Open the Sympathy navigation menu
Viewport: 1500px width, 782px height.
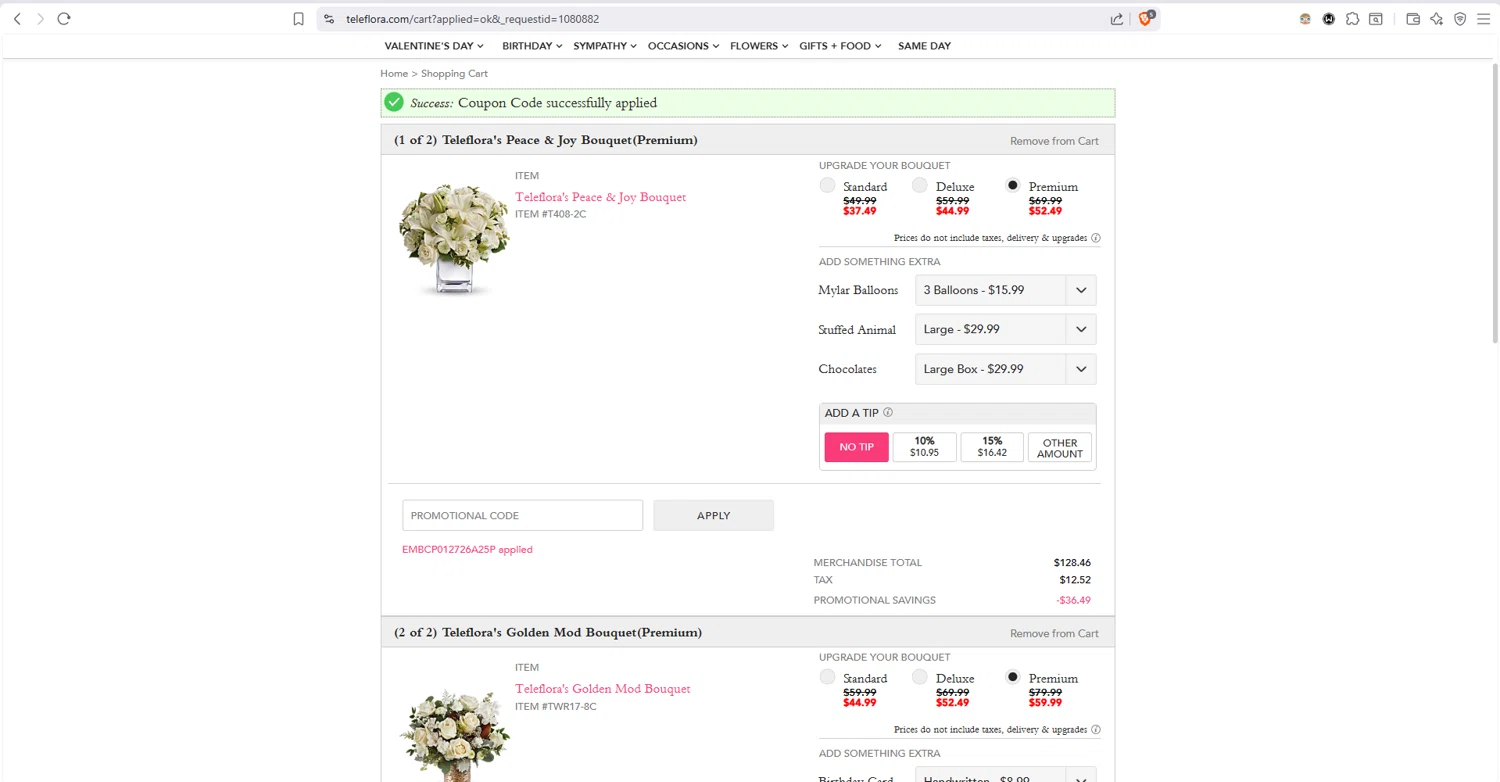coord(604,46)
